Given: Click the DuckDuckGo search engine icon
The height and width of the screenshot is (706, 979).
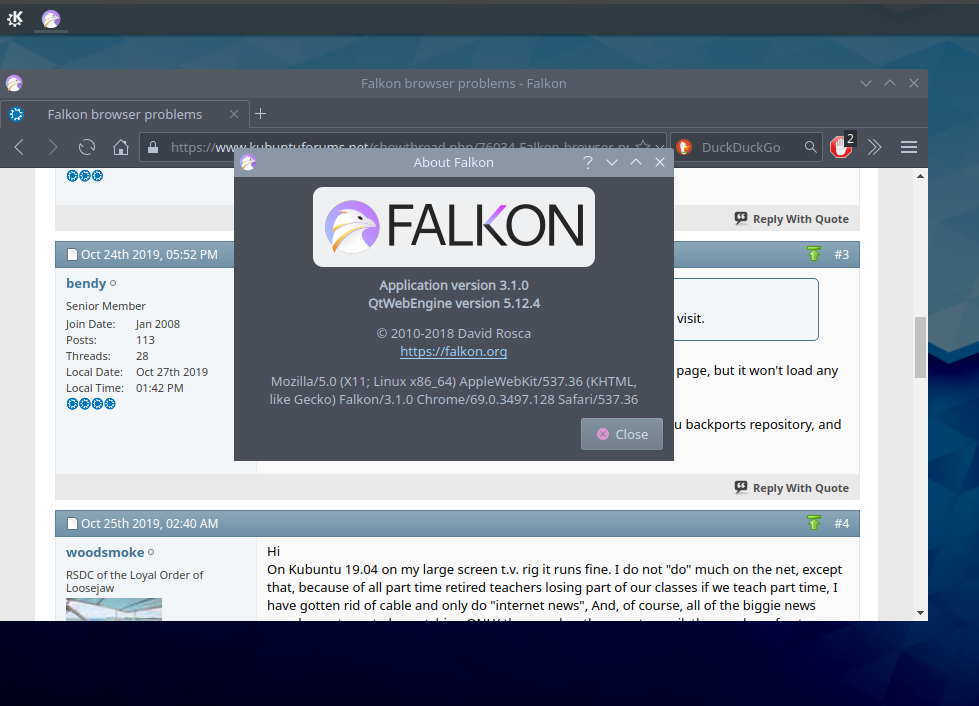Looking at the screenshot, I should (684, 147).
